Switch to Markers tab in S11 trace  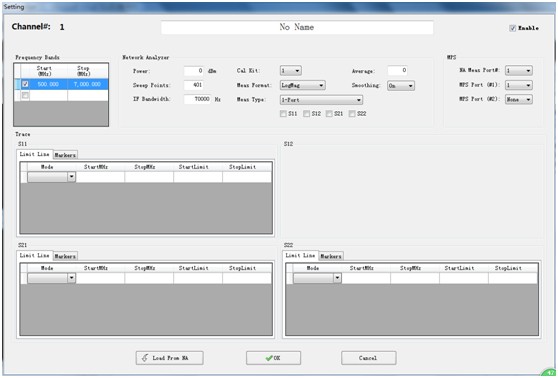coord(65,155)
